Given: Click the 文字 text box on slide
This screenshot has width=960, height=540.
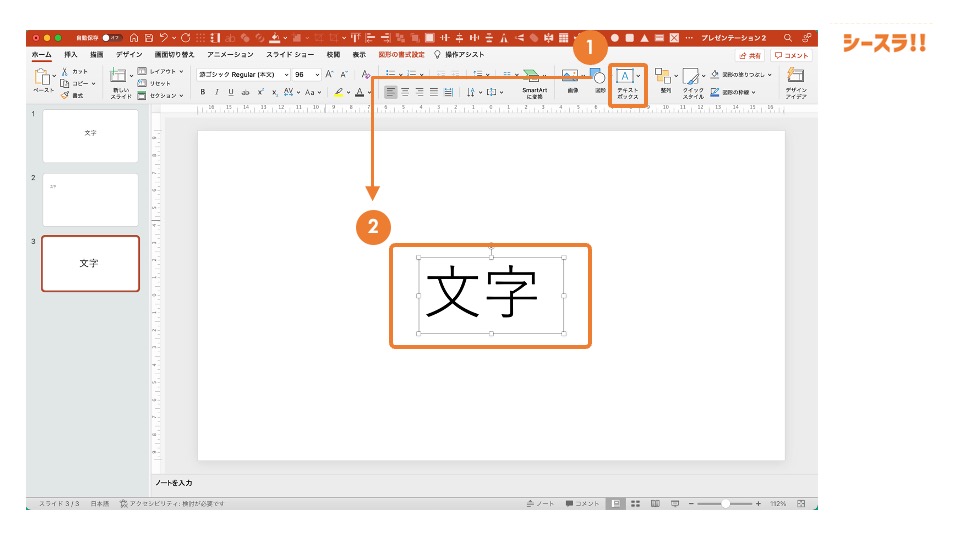Looking at the screenshot, I should tap(491, 295).
